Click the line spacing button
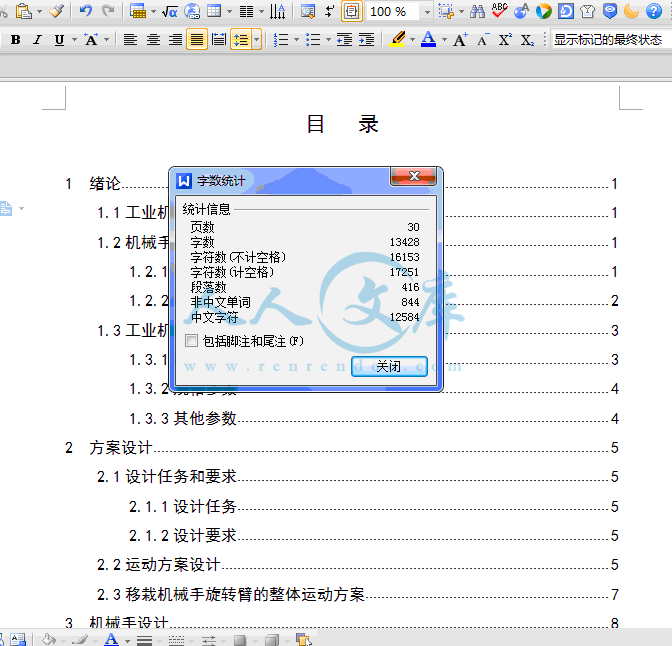 click(241, 40)
